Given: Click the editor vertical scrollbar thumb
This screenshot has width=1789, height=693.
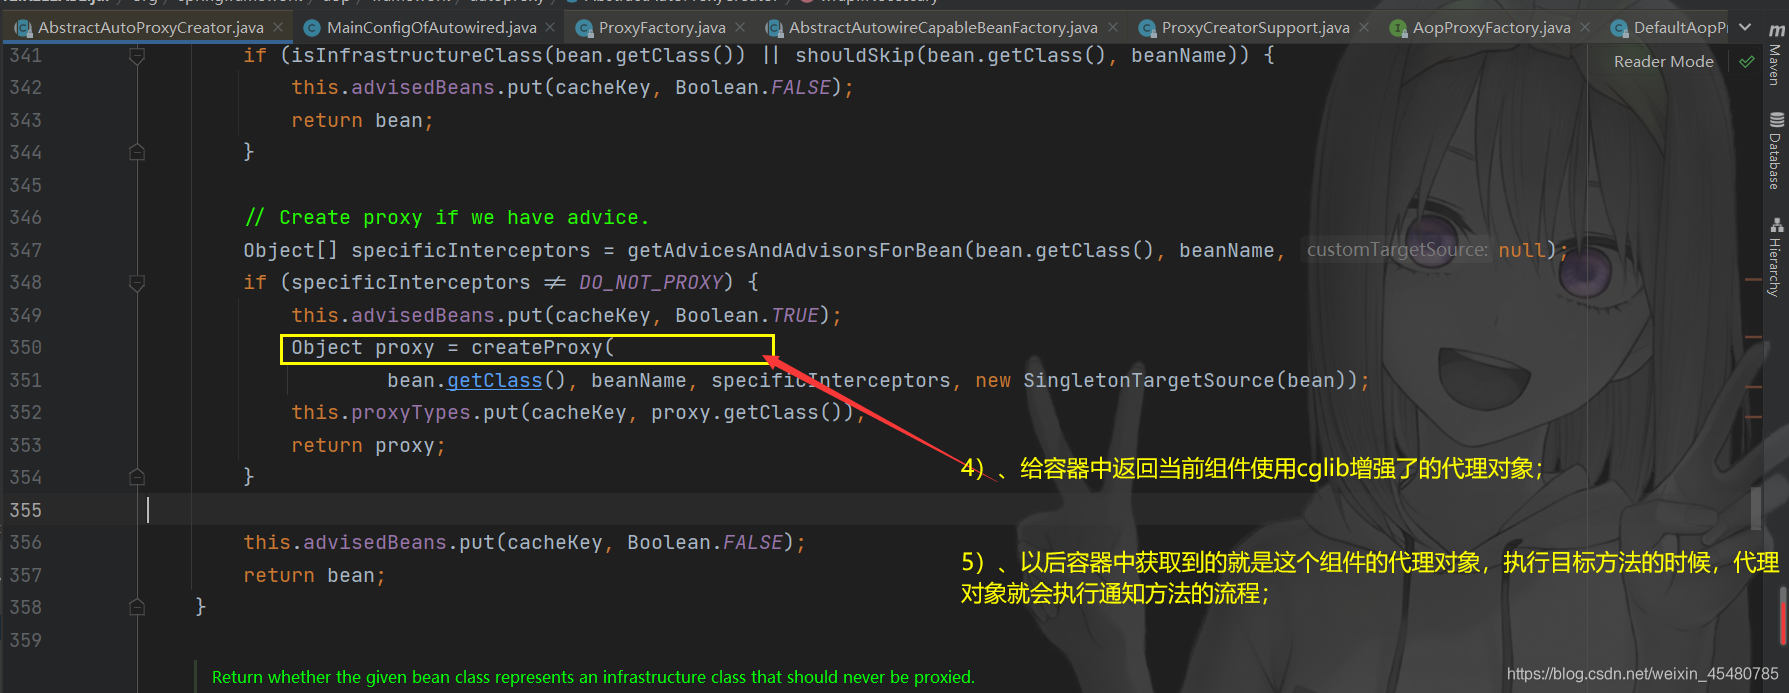Looking at the screenshot, I should click(x=1756, y=508).
